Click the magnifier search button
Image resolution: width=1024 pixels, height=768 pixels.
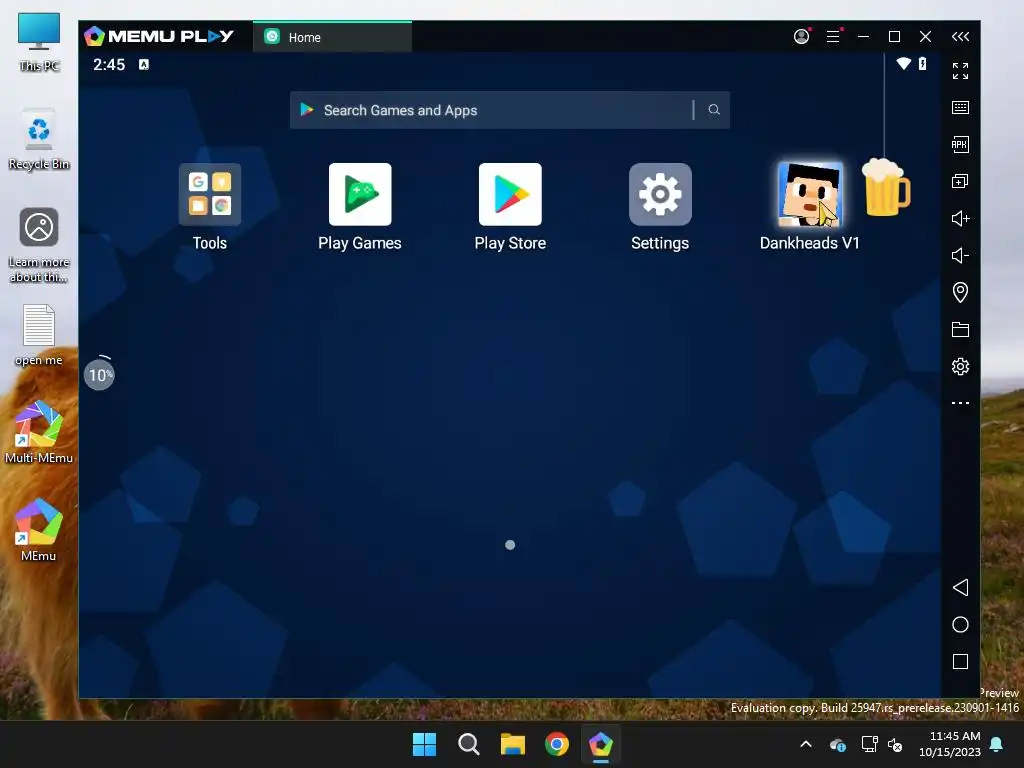(x=714, y=110)
